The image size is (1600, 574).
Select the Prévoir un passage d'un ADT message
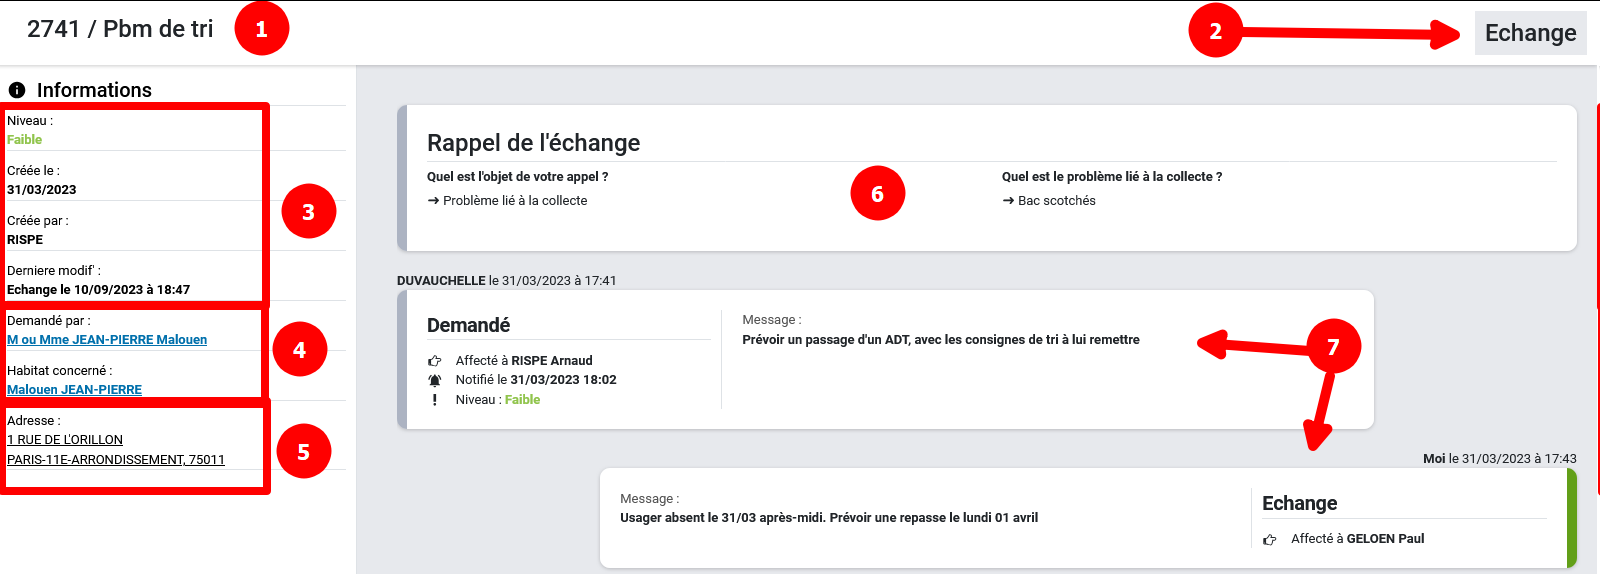(x=940, y=340)
